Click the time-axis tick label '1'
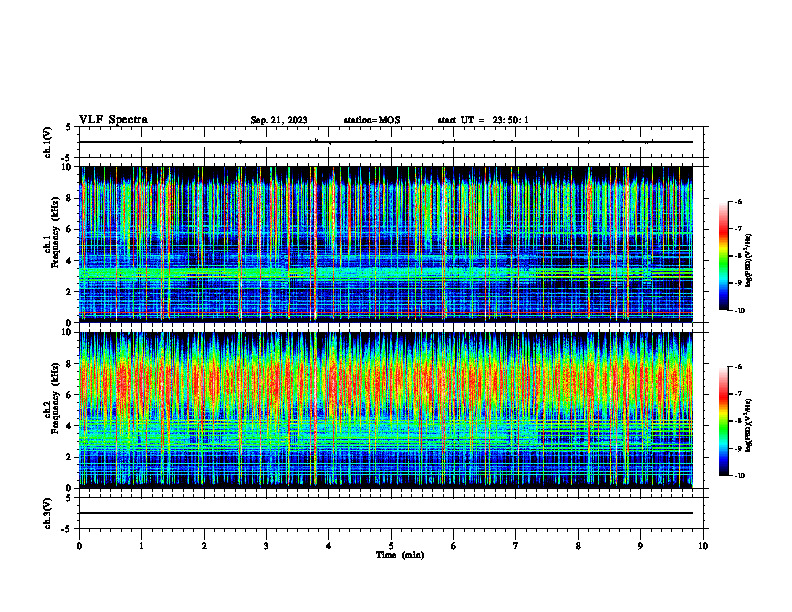The height and width of the screenshot is (612, 792). tap(141, 546)
